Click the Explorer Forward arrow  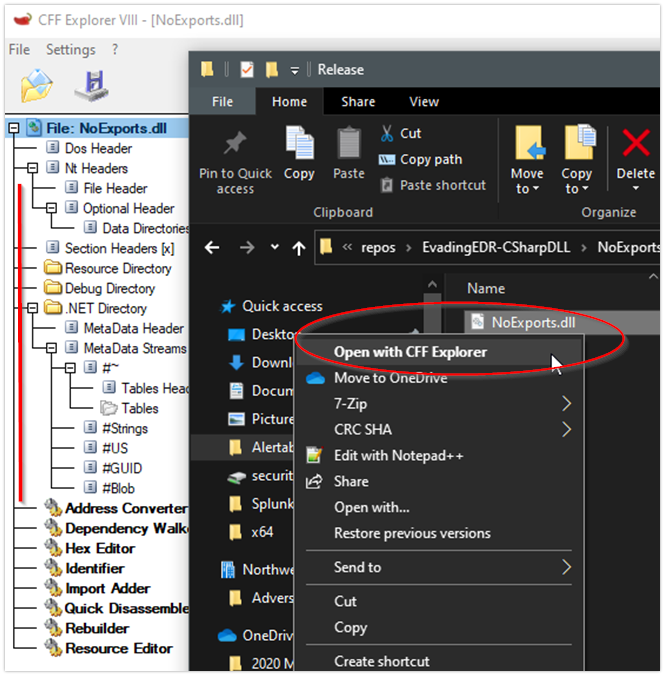[247, 247]
